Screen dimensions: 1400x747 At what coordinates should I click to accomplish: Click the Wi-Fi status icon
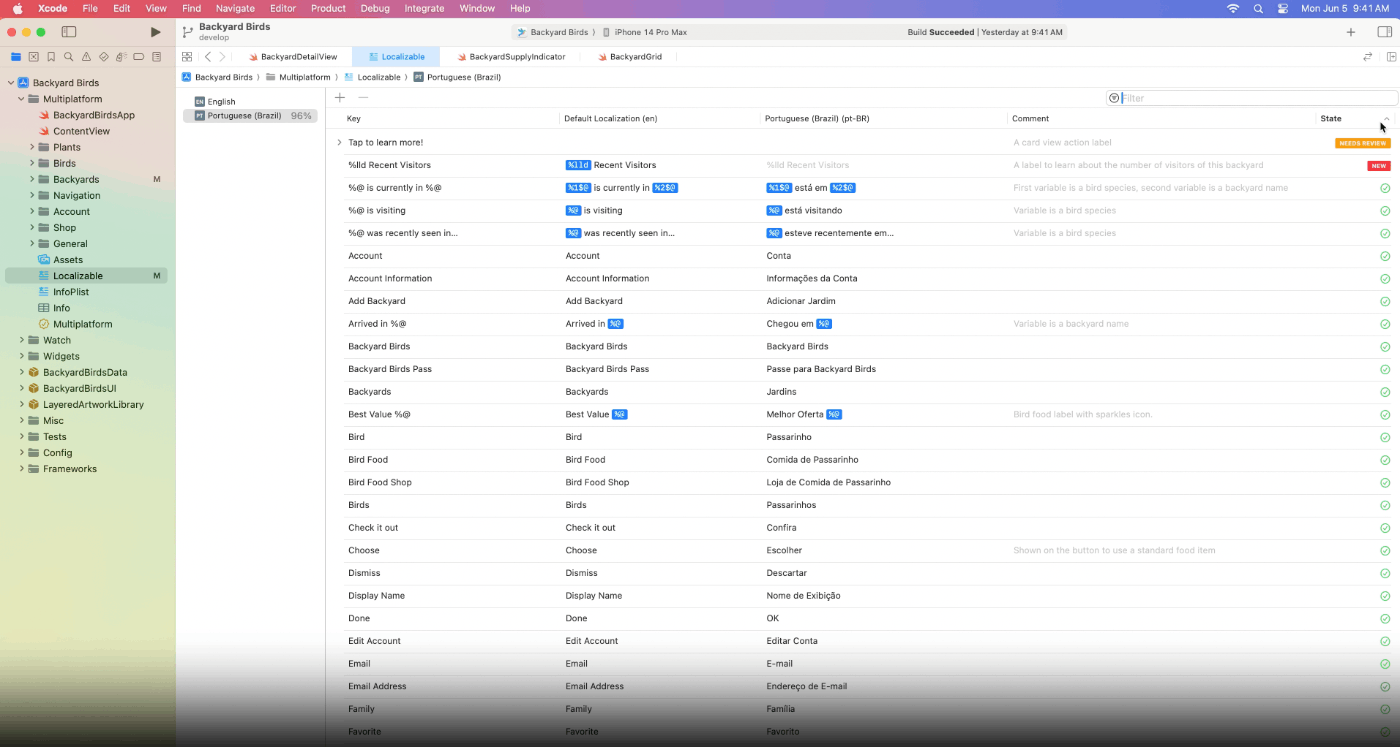tap(1233, 8)
